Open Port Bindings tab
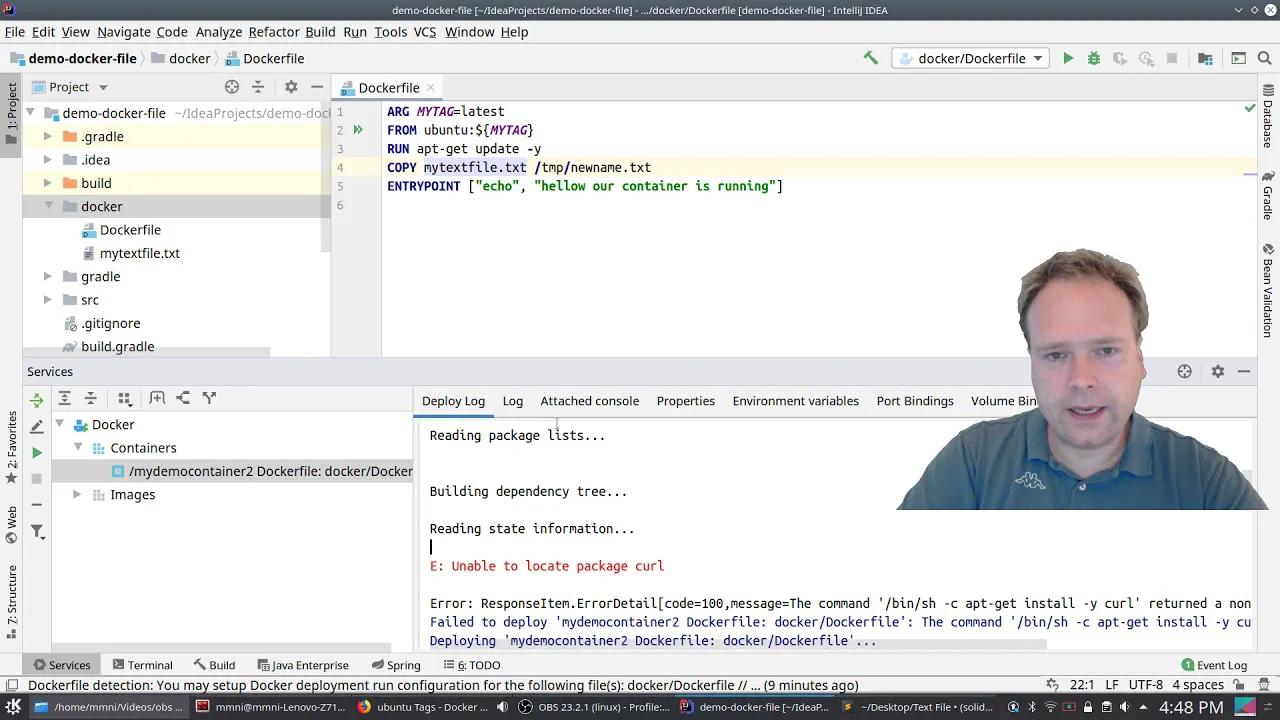The width and height of the screenshot is (1280, 720). (914, 401)
